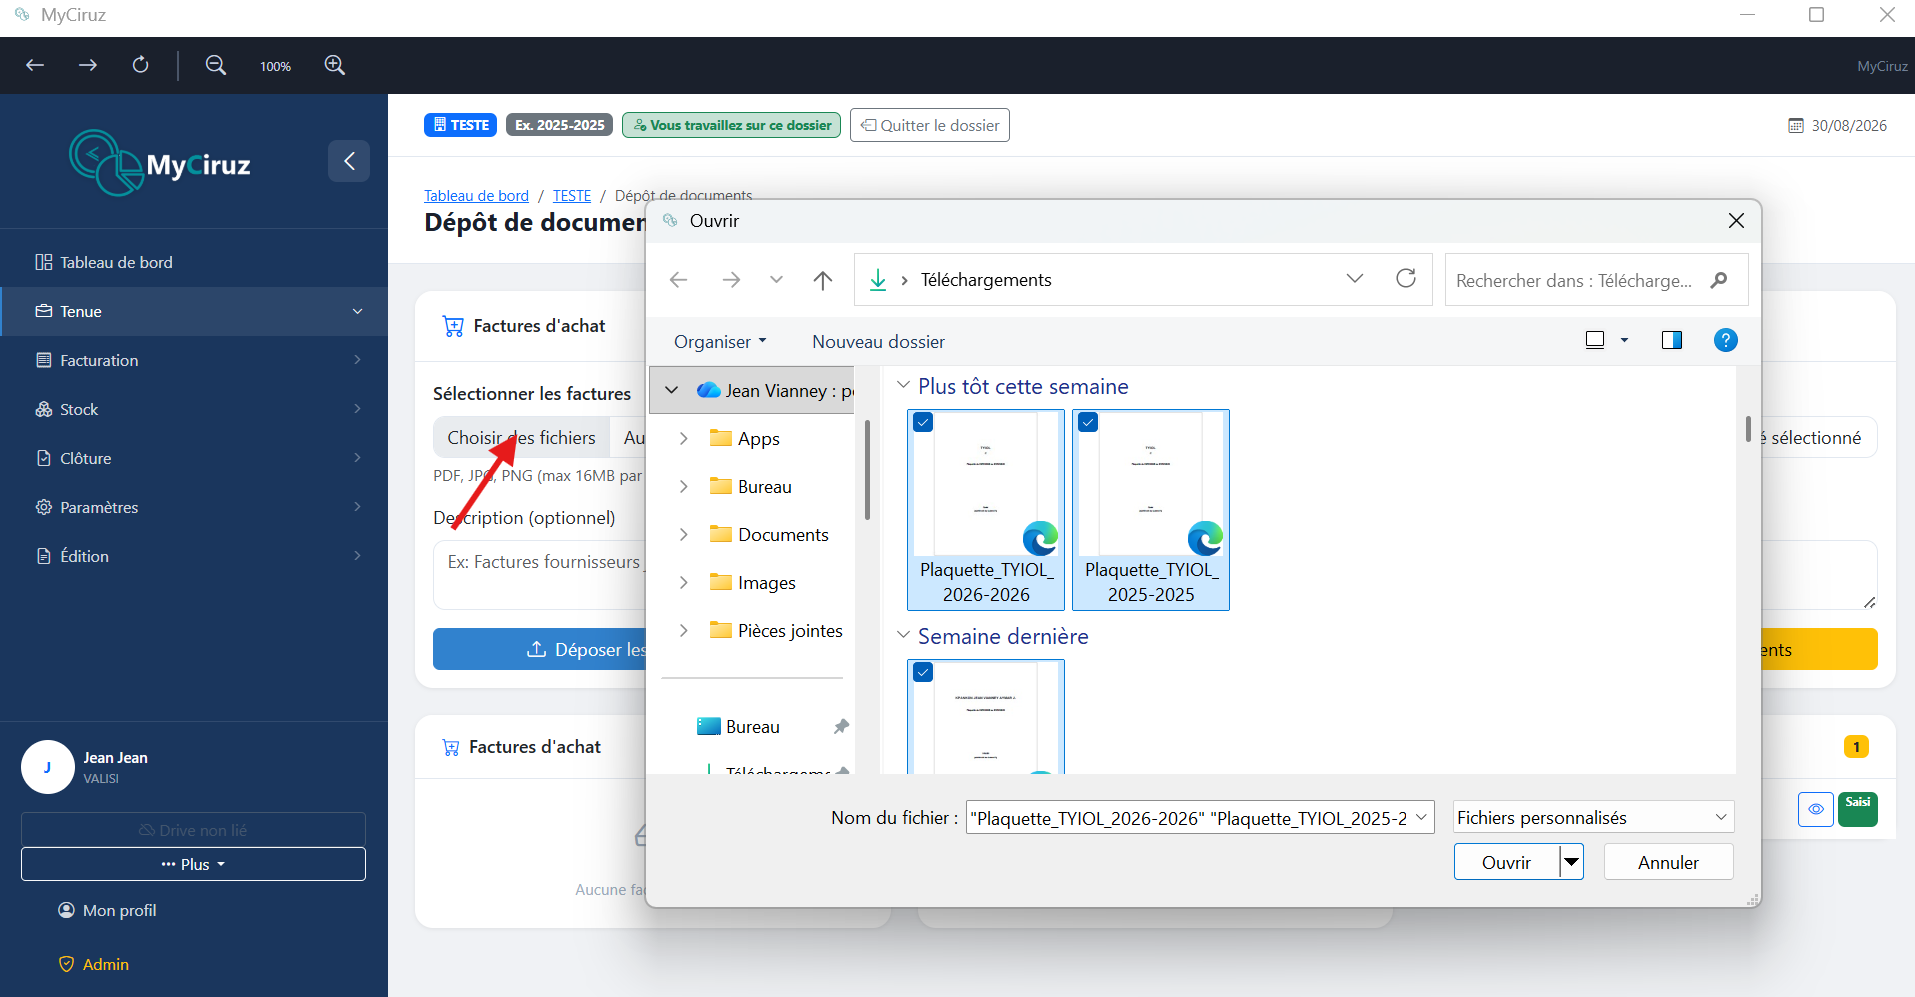Screen dimensions: 1915x997
Task: Expand the Pièces jointes folder in the tree
Action: point(683,630)
